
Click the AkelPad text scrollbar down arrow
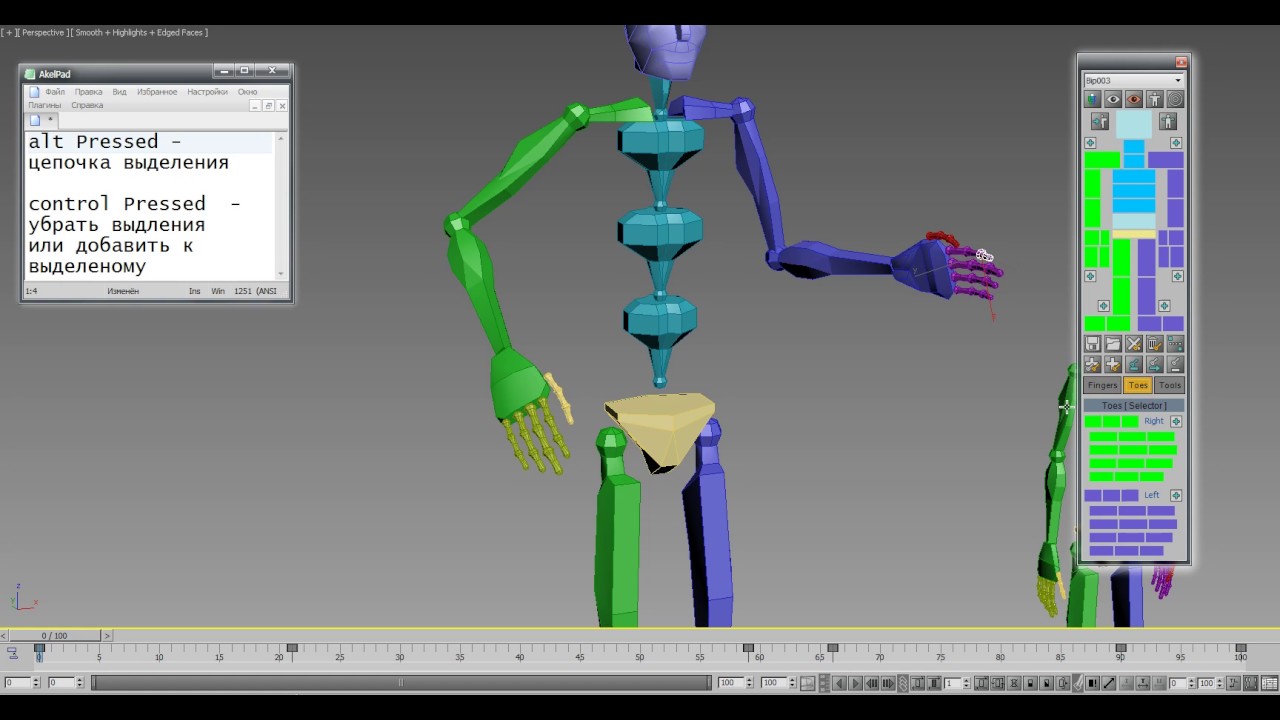pos(281,274)
